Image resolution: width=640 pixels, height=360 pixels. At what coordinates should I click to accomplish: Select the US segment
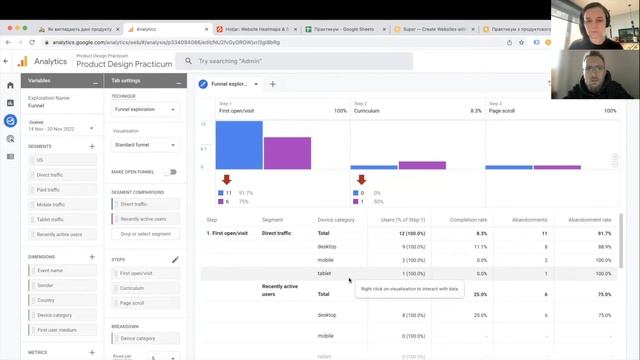click(x=62, y=160)
